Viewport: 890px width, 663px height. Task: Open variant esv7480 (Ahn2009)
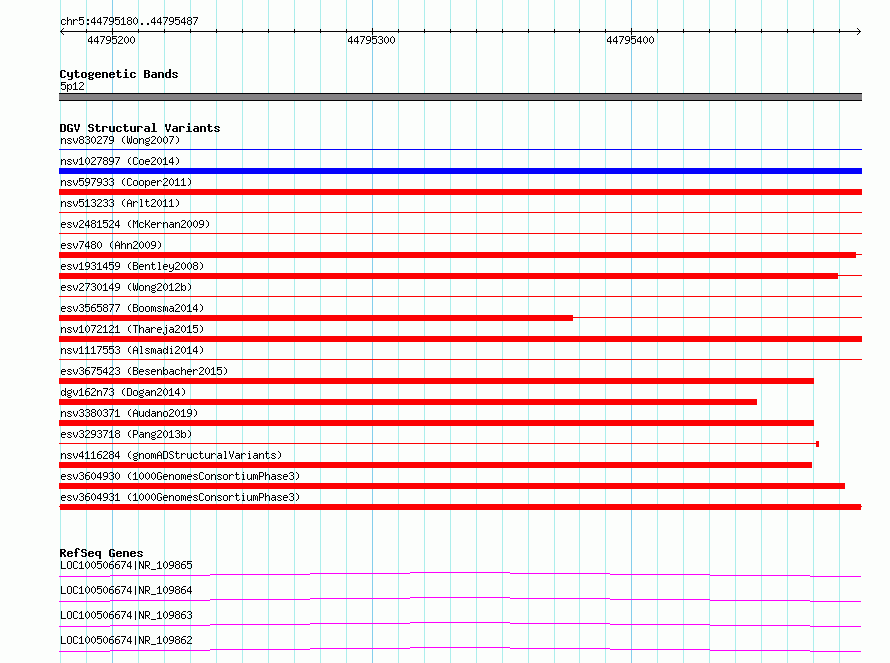[111, 245]
